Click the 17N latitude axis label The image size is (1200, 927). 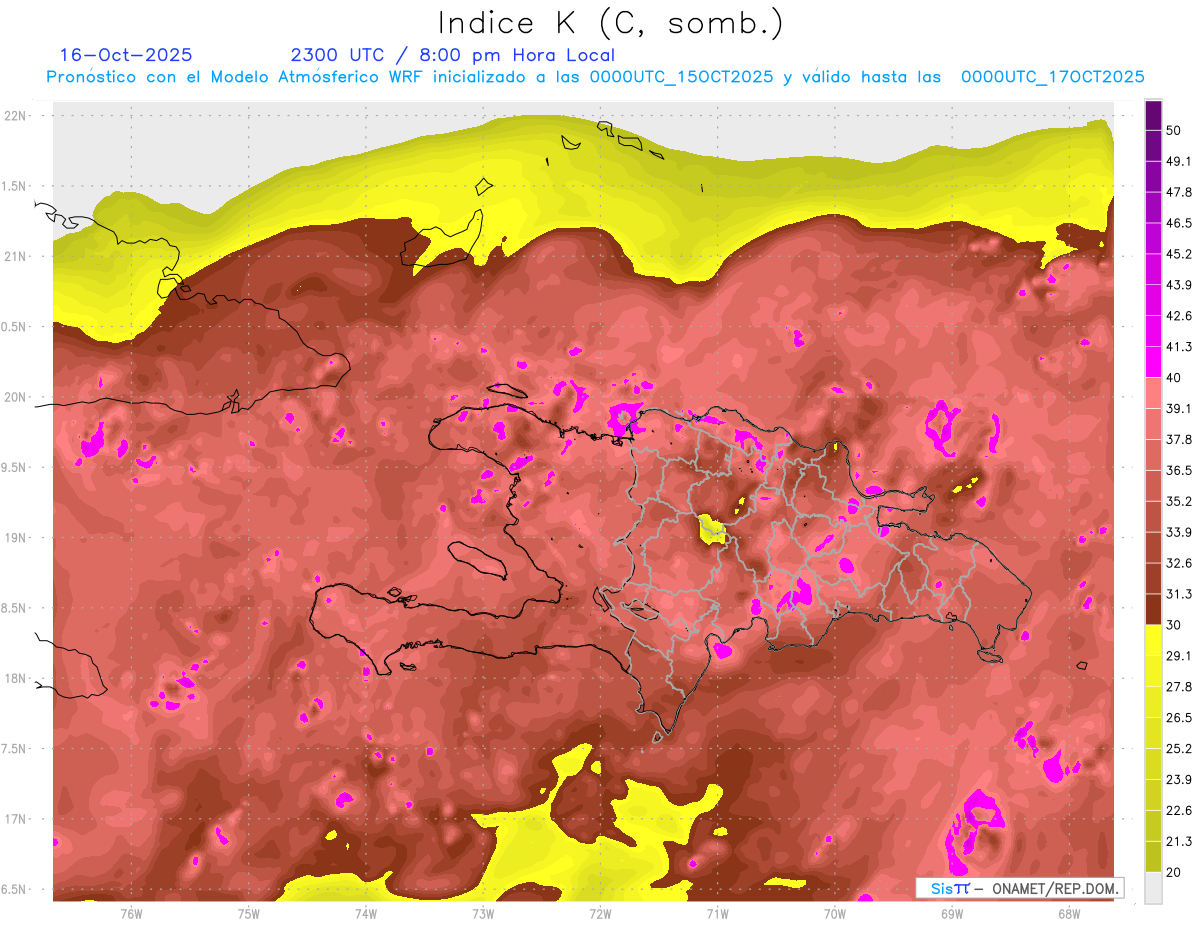pos(17,819)
